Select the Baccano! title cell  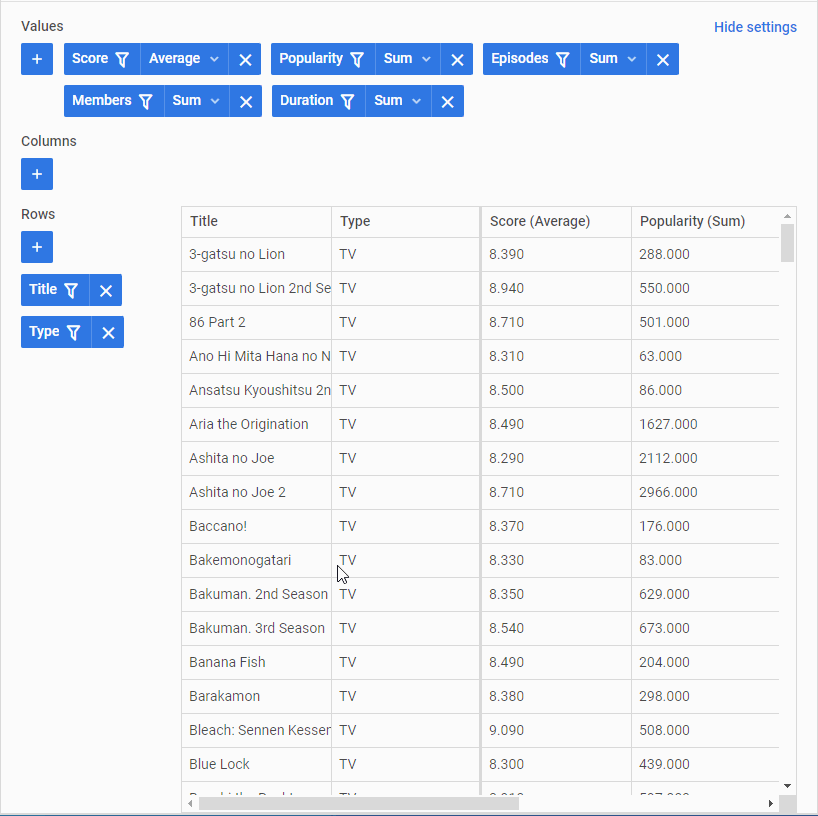[x=256, y=526]
